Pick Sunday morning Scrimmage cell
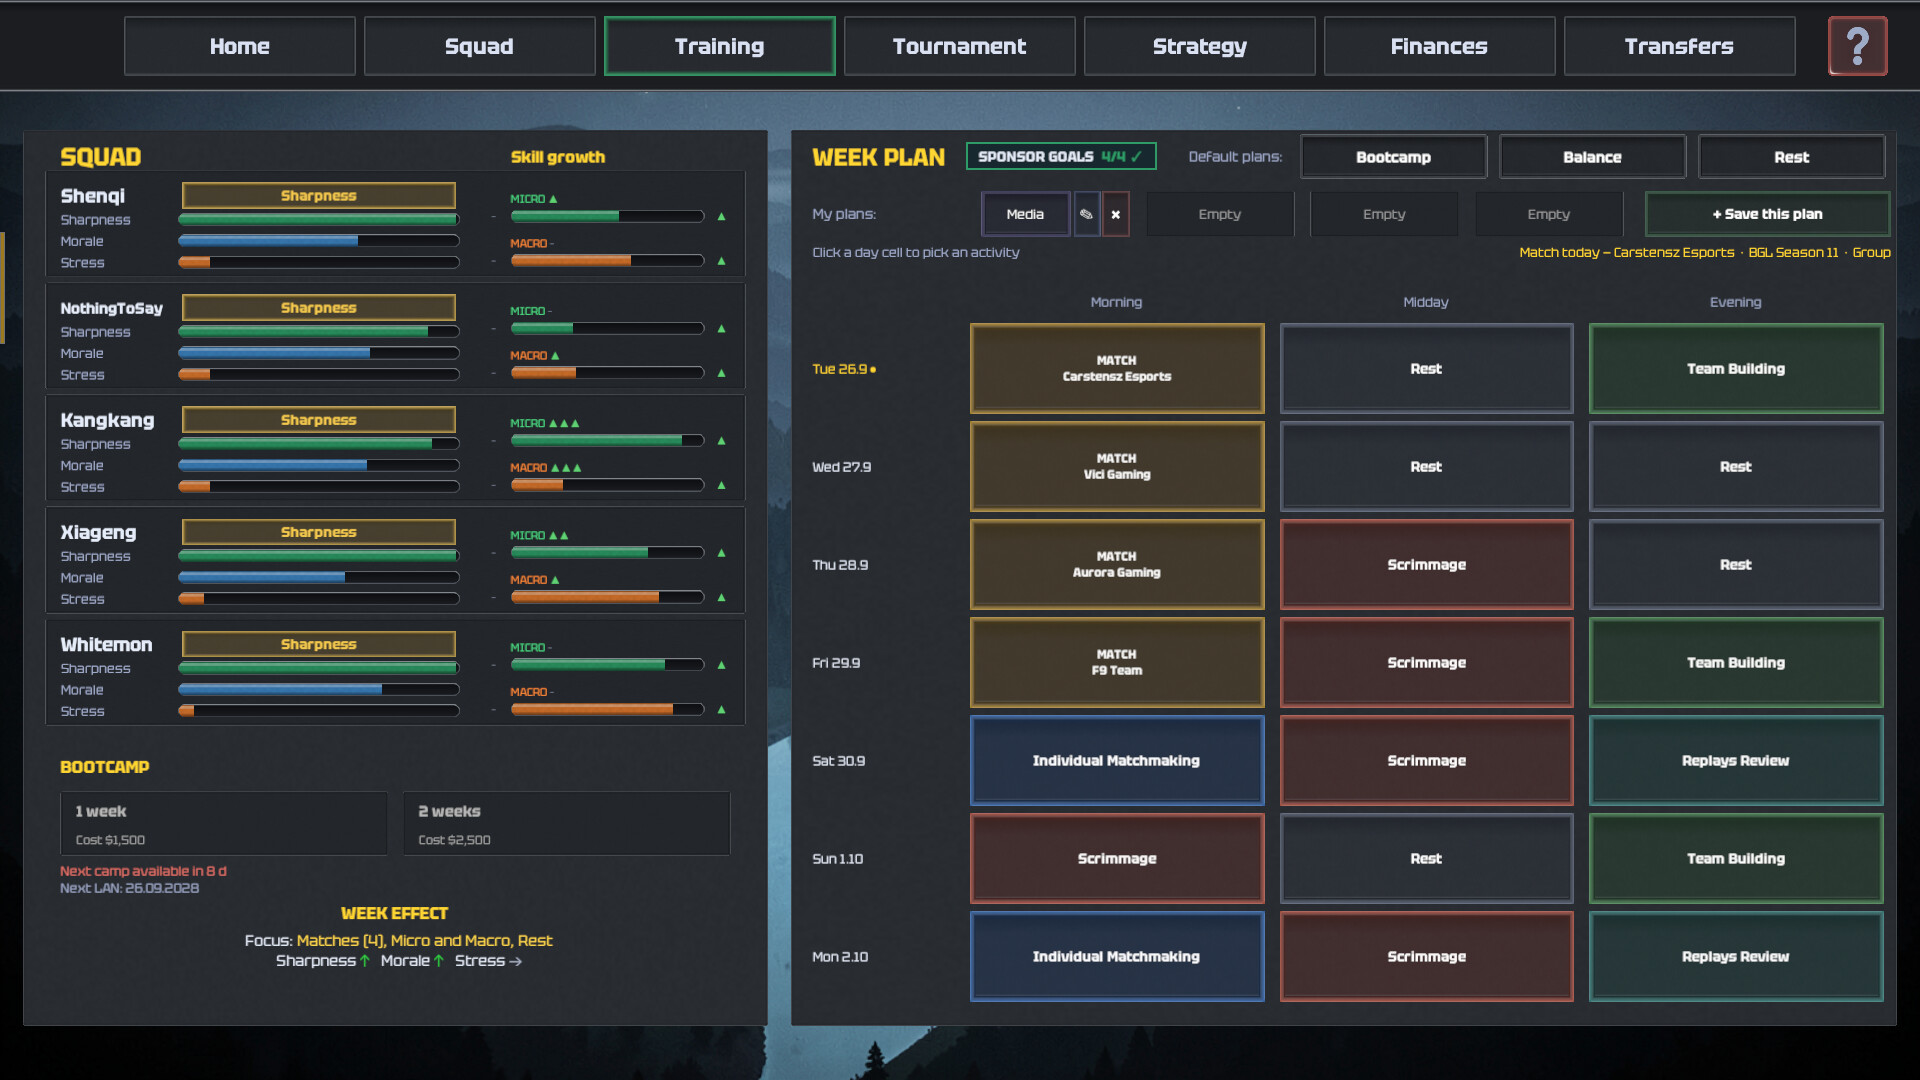This screenshot has height=1080, width=1920. pyautogui.click(x=1117, y=858)
